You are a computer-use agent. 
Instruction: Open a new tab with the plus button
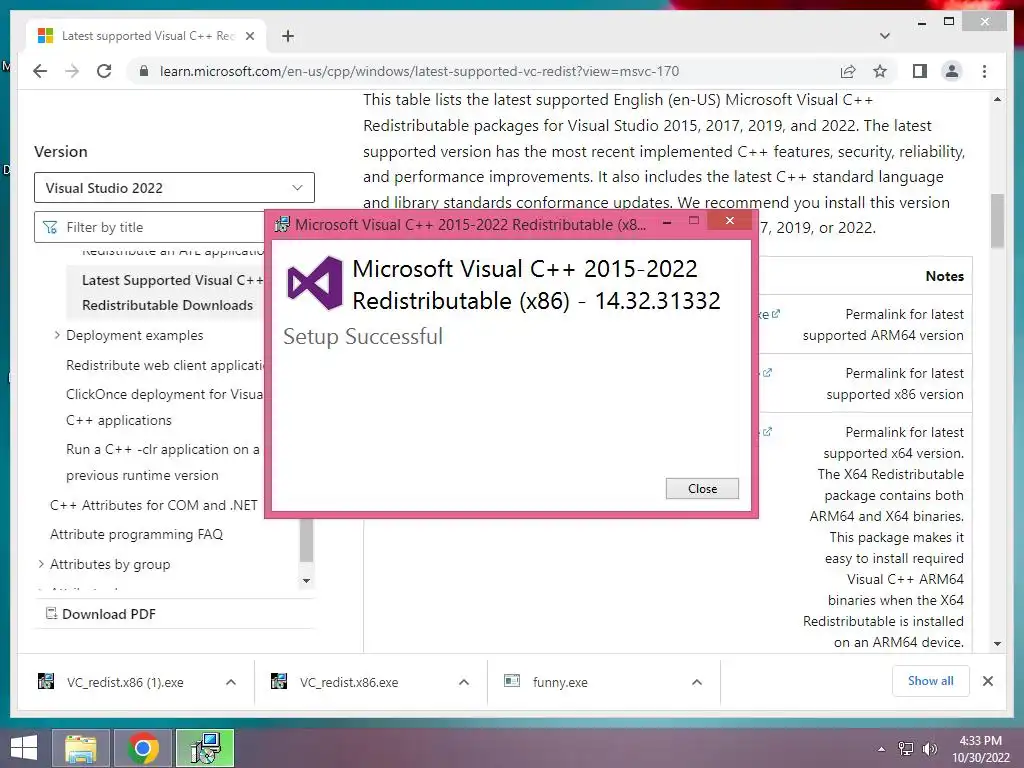coord(288,36)
